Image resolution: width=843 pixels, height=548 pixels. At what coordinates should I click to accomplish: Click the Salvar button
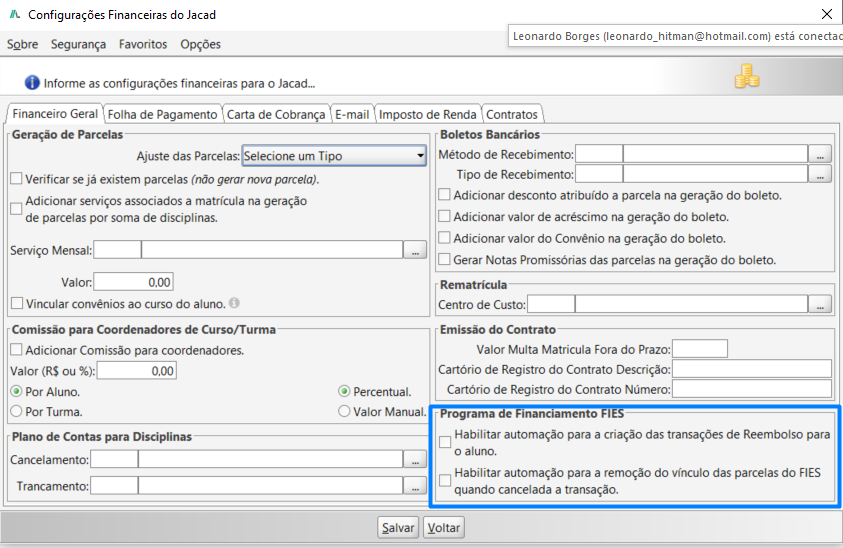point(398,528)
